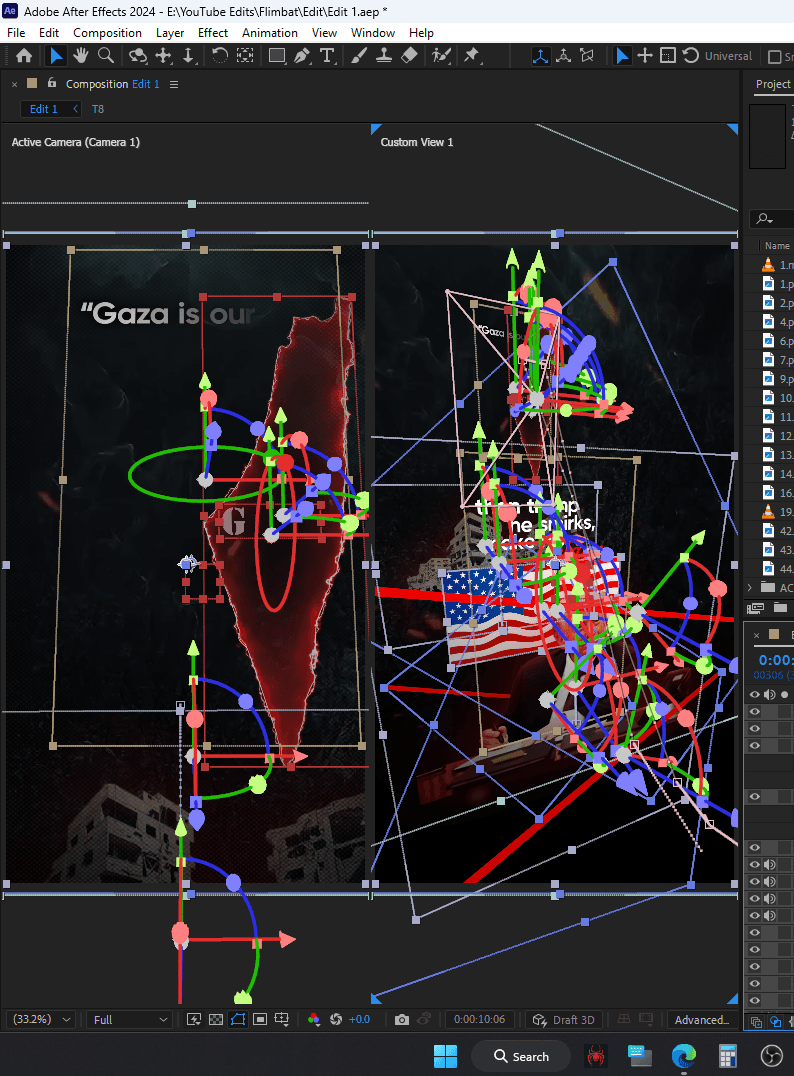Select the Horizontal Type tool

327,56
